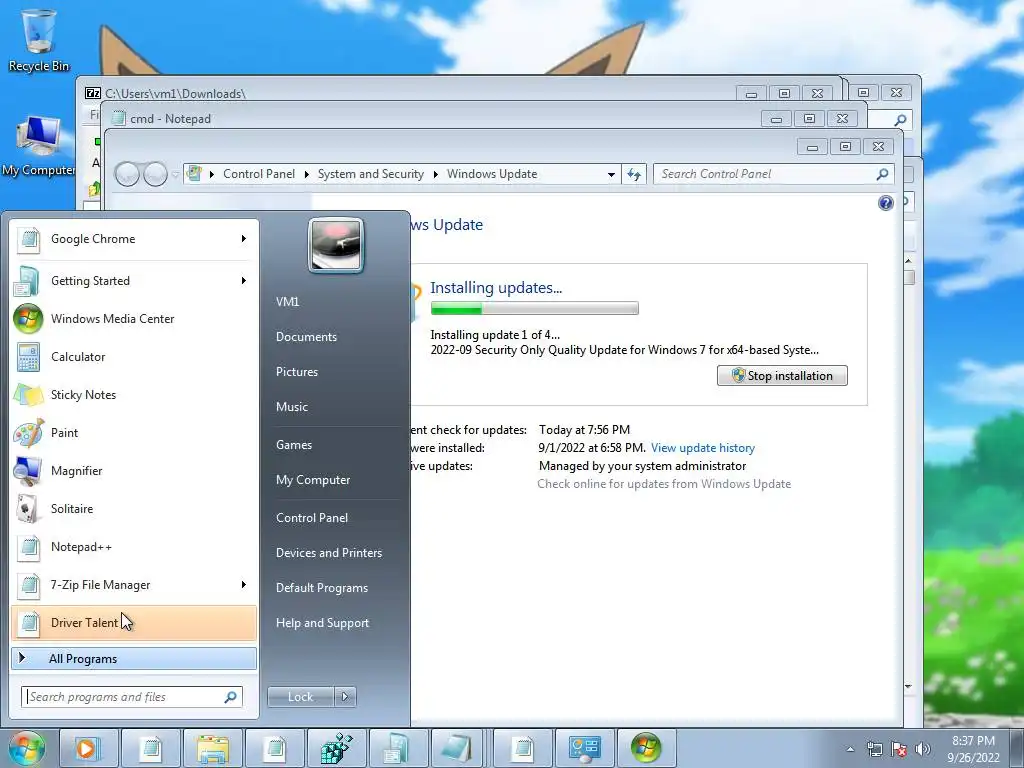Click the Windows flag orb taskbar icon
The height and width of the screenshot is (768, 1024).
(646, 748)
